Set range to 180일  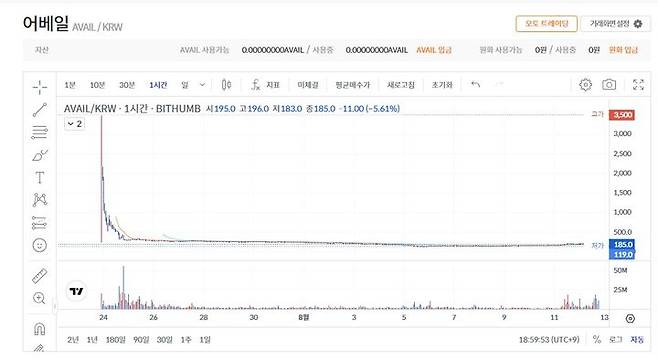(x=116, y=340)
